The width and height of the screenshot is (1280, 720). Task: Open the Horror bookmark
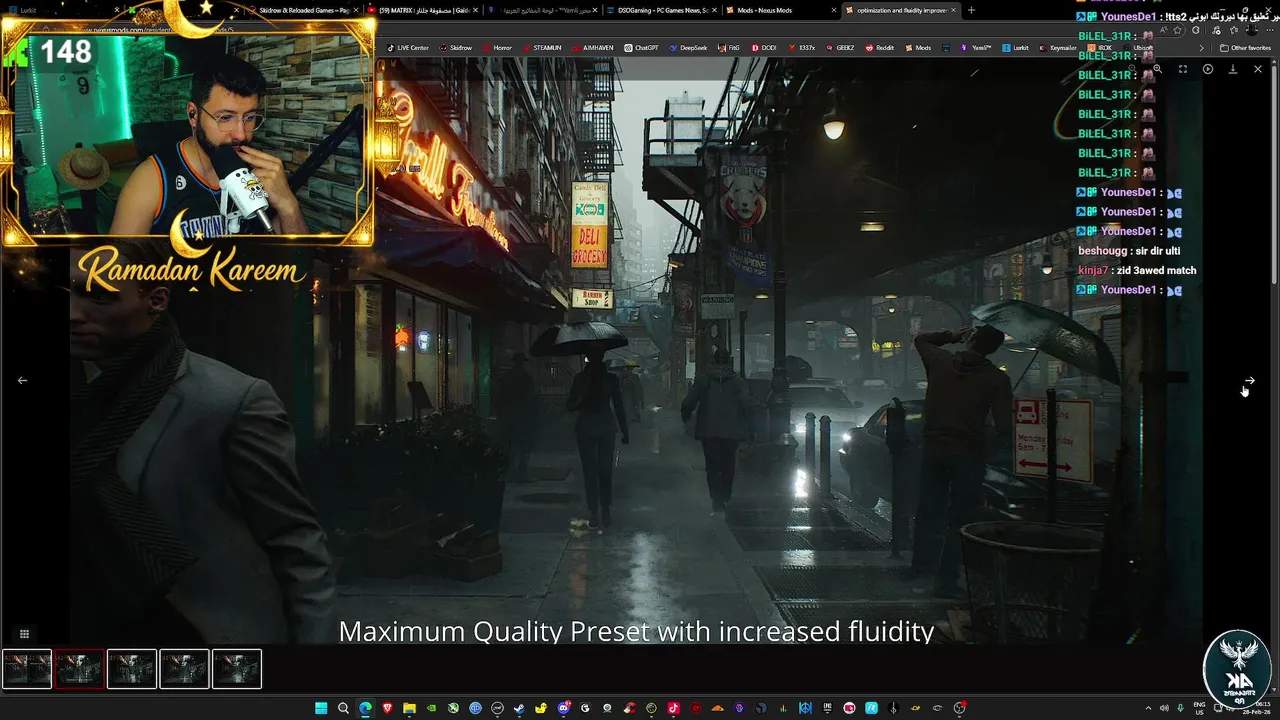[497, 48]
